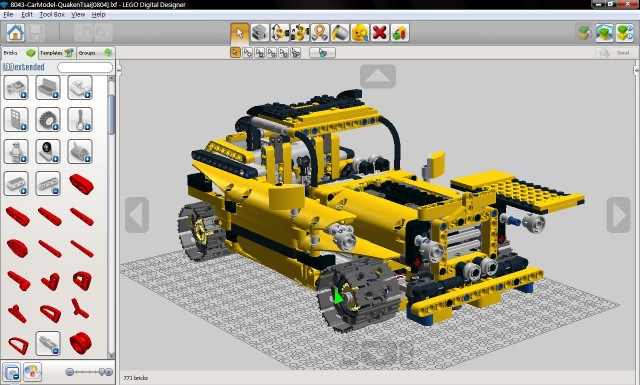Switch to the Templates tab
This screenshot has width=640, height=385.
[57, 53]
